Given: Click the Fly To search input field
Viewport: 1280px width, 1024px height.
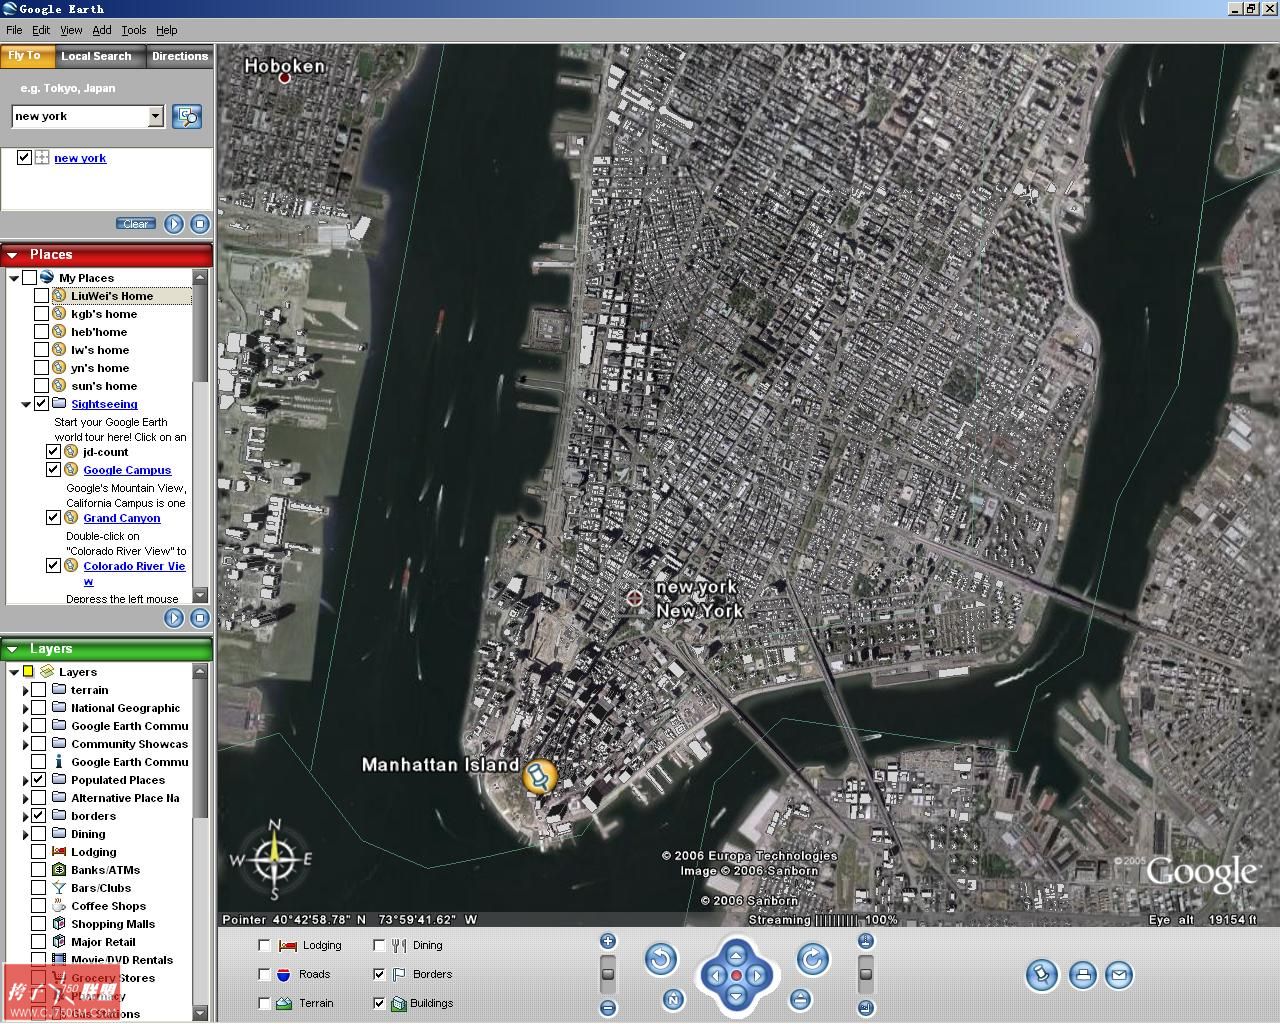Looking at the screenshot, I should pyautogui.click(x=80, y=116).
